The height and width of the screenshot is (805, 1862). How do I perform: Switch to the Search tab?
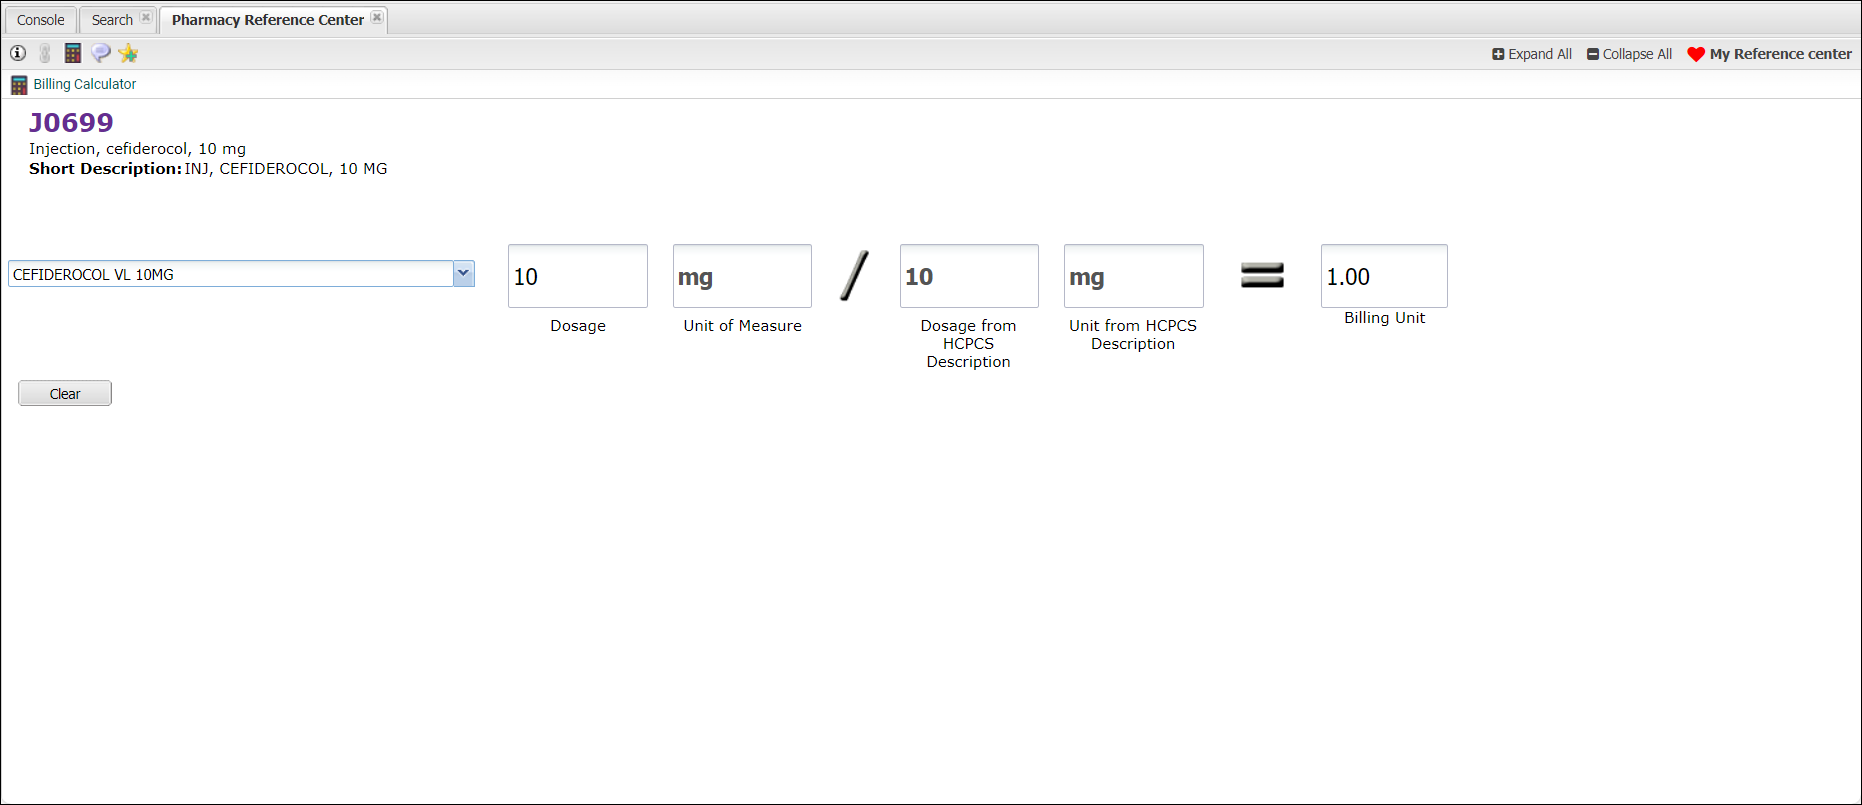[x=112, y=20]
